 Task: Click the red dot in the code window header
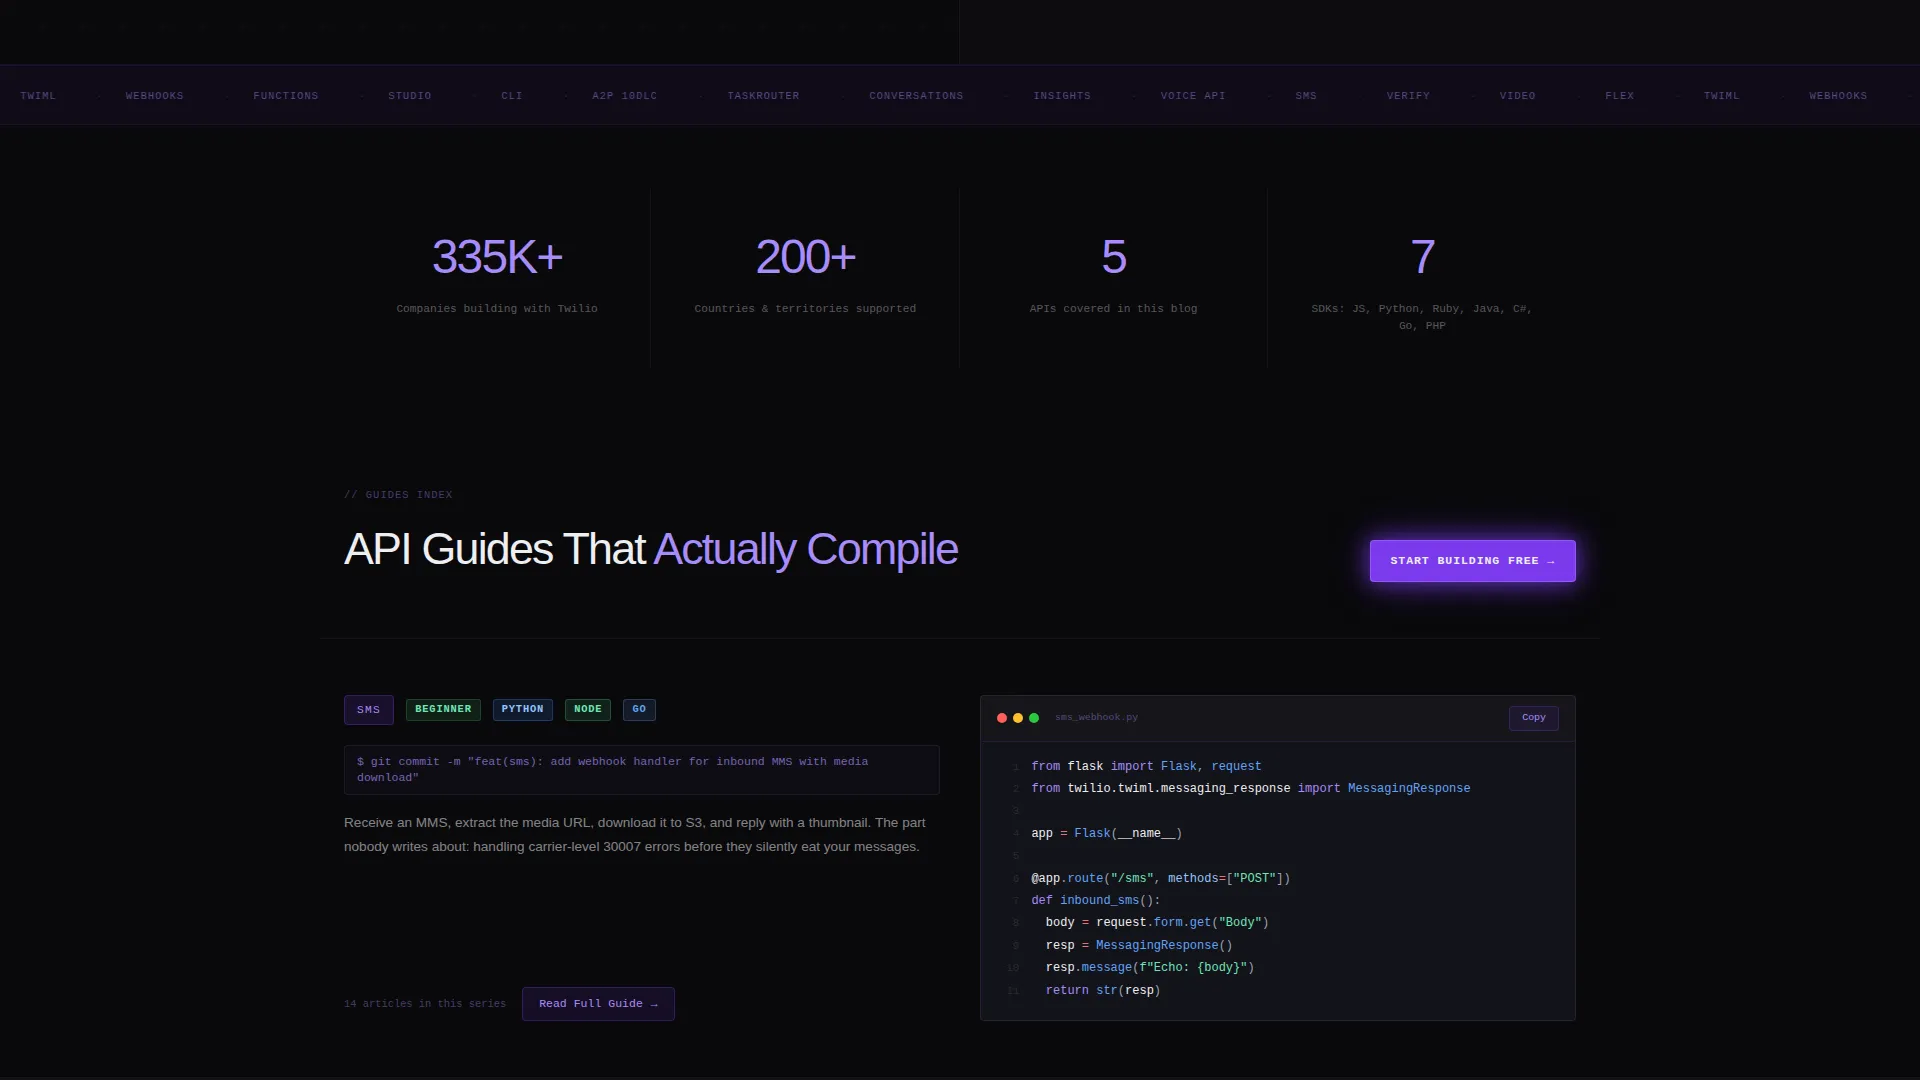point(1002,718)
